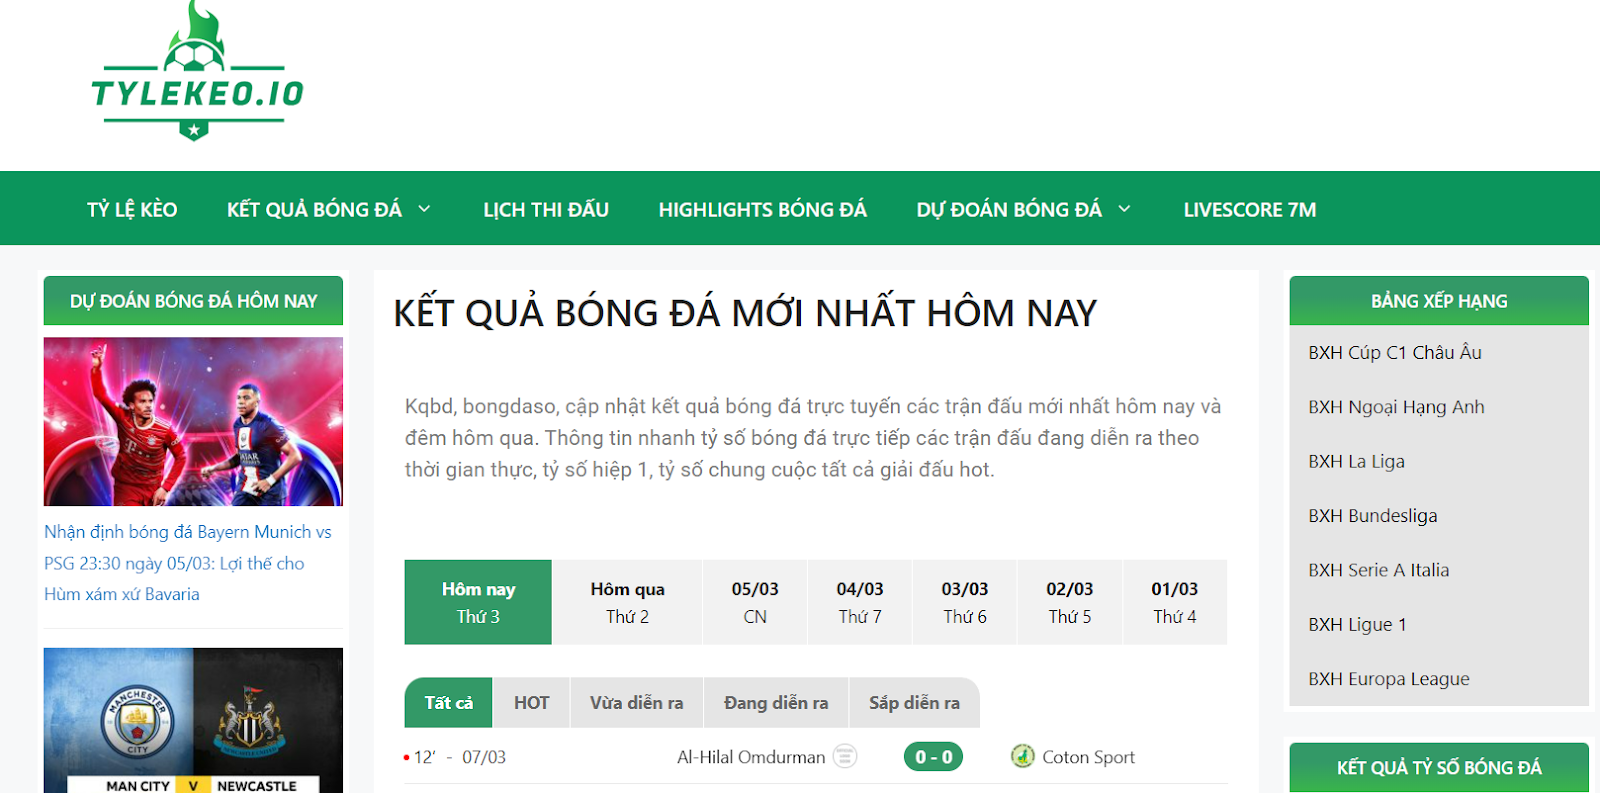
Task: Click the Bayern Munich vs PSG thumbnail
Action: point(193,421)
